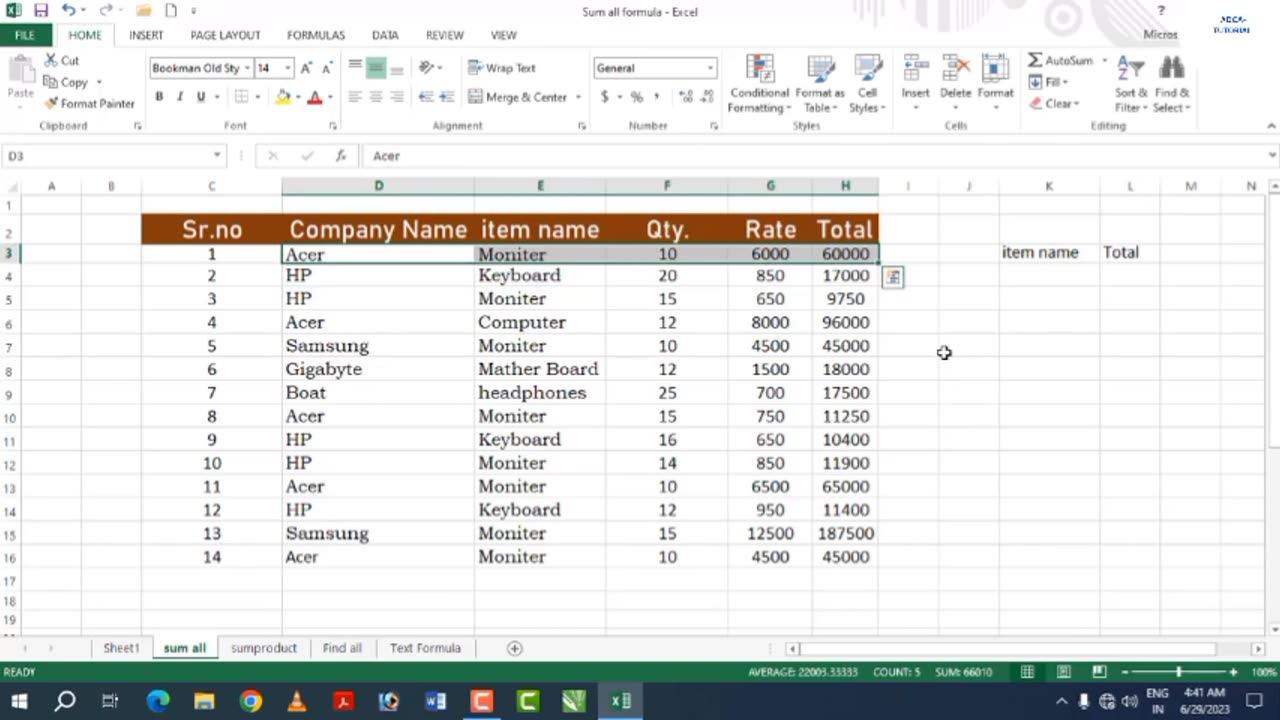1280x720 pixels.
Task: Add a new sheet with the plus icon
Action: point(514,648)
